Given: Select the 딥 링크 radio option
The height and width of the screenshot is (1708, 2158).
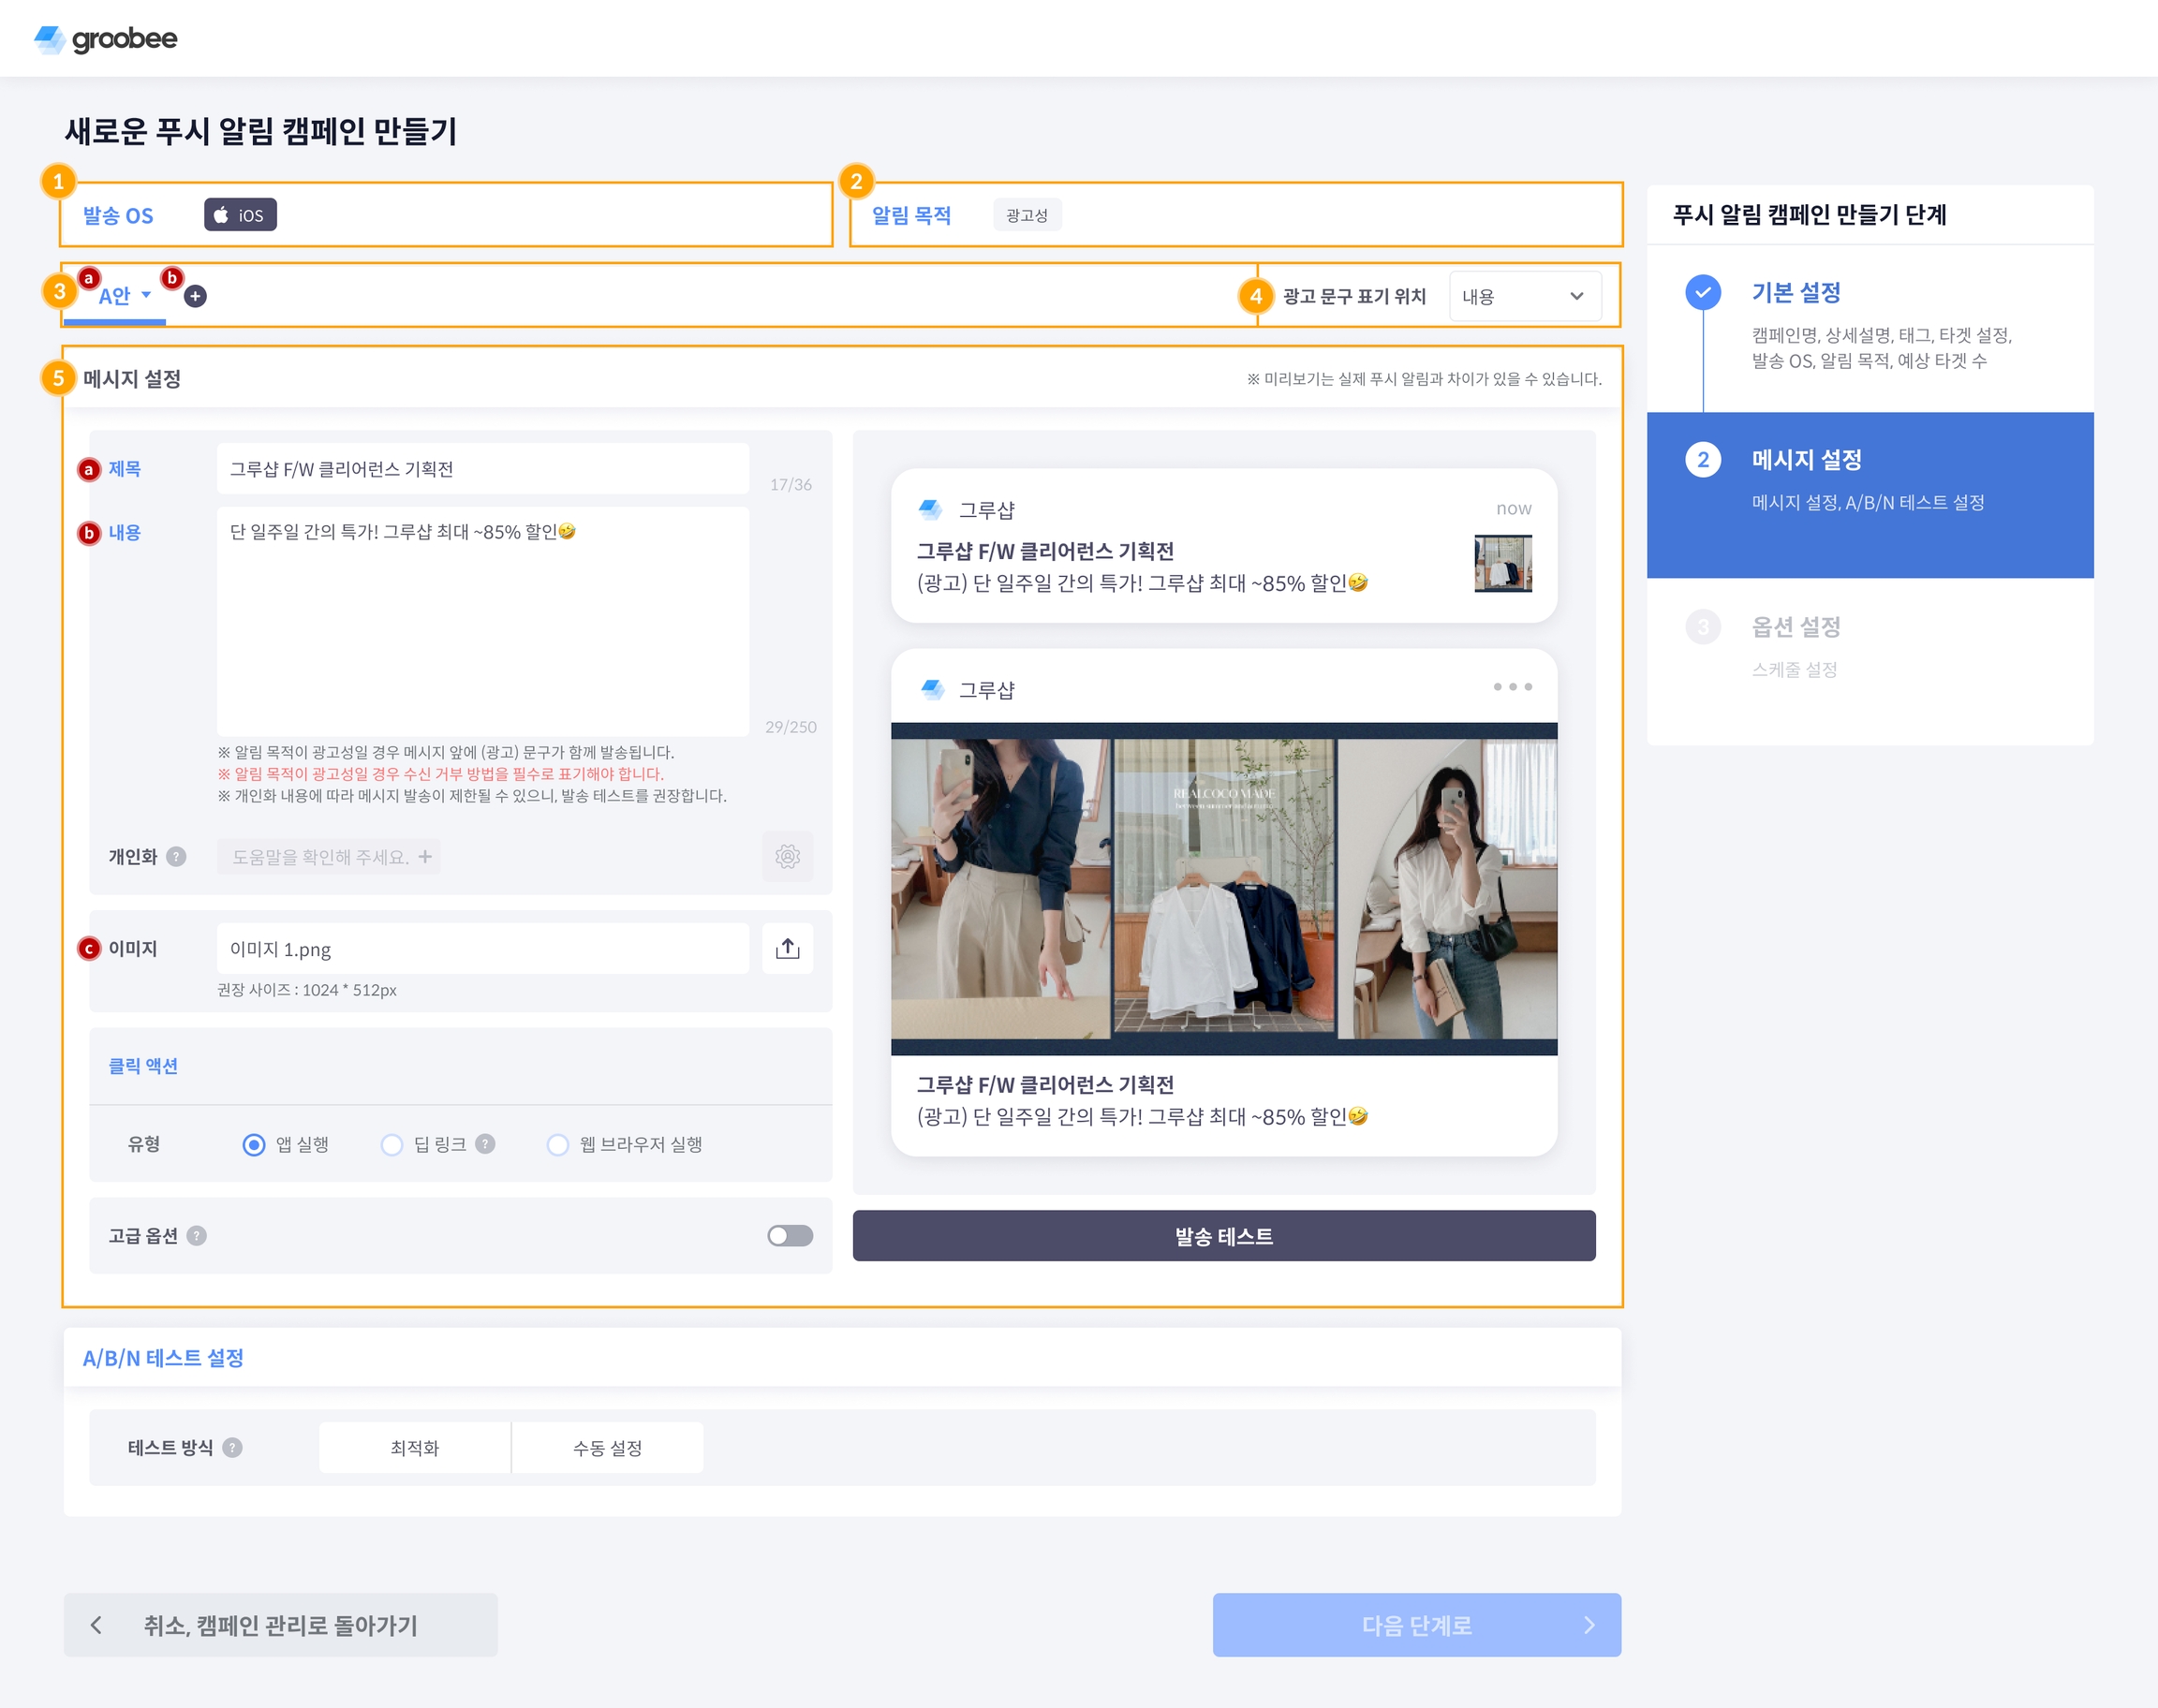Looking at the screenshot, I should 392,1144.
